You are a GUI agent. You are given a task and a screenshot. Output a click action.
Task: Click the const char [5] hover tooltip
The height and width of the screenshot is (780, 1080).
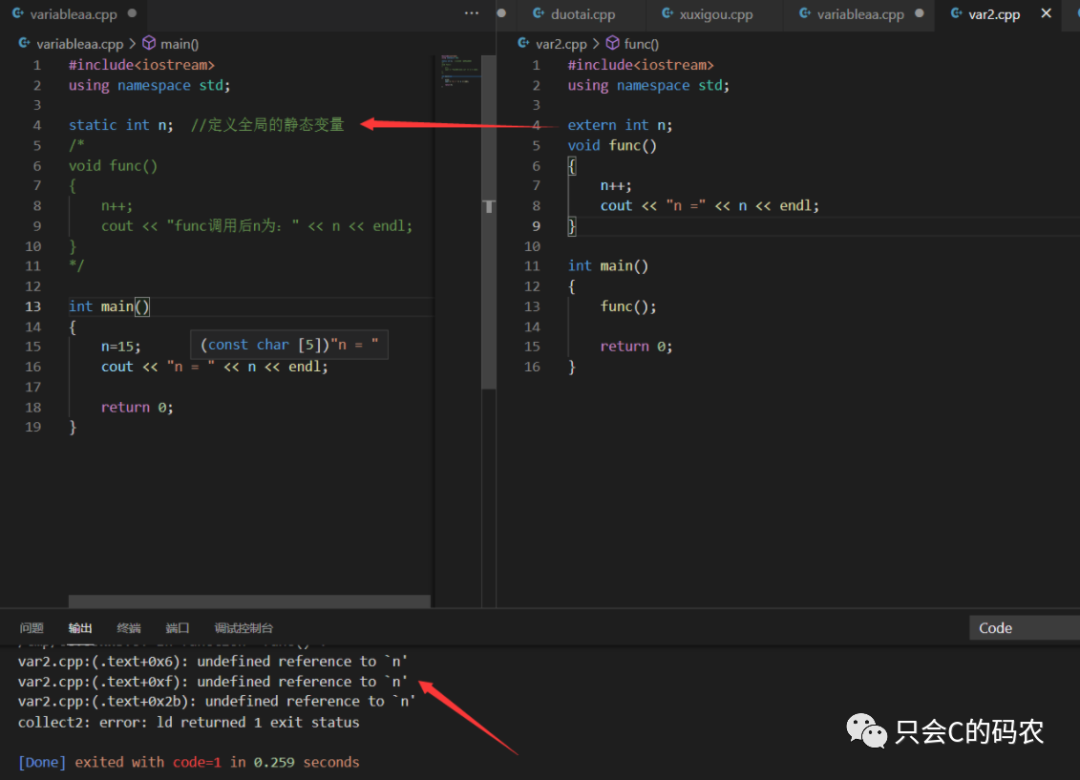click(x=289, y=345)
